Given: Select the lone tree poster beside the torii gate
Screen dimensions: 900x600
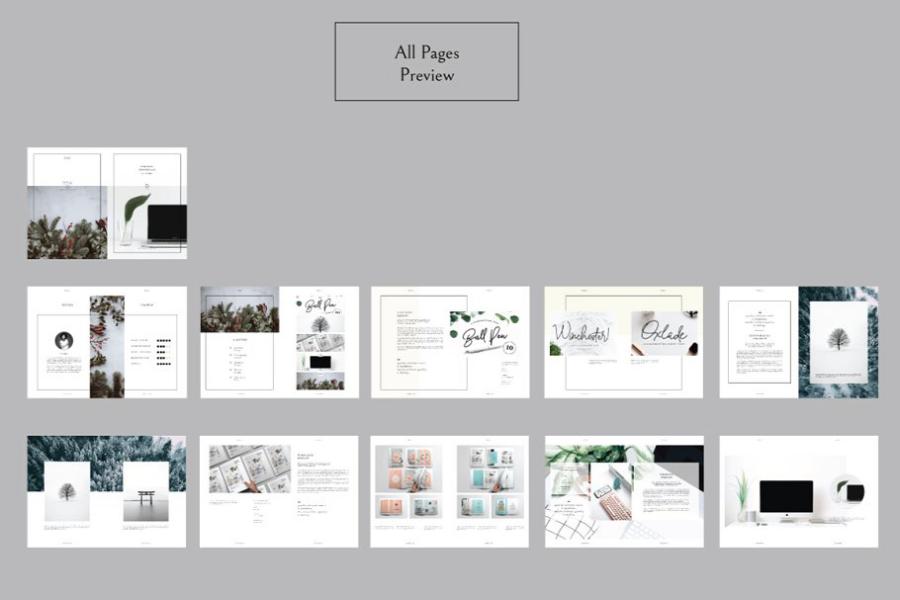Looking at the screenshot, I should click(67, 492).
